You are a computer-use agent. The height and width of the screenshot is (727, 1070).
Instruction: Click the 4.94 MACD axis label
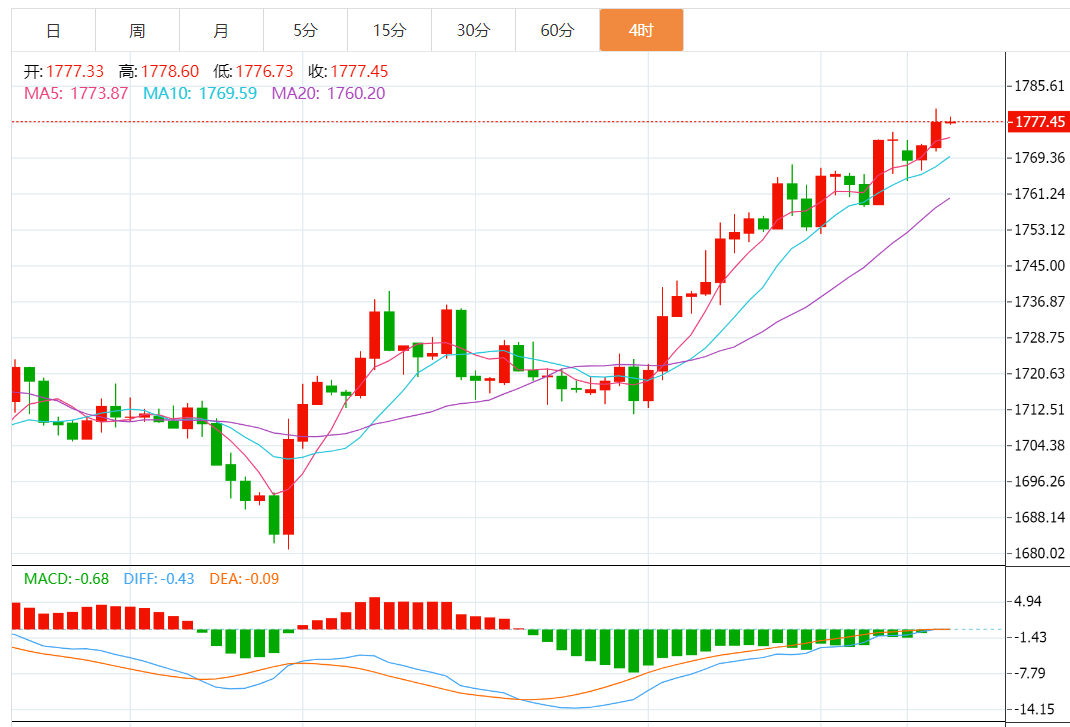(x=1028, y=601)
